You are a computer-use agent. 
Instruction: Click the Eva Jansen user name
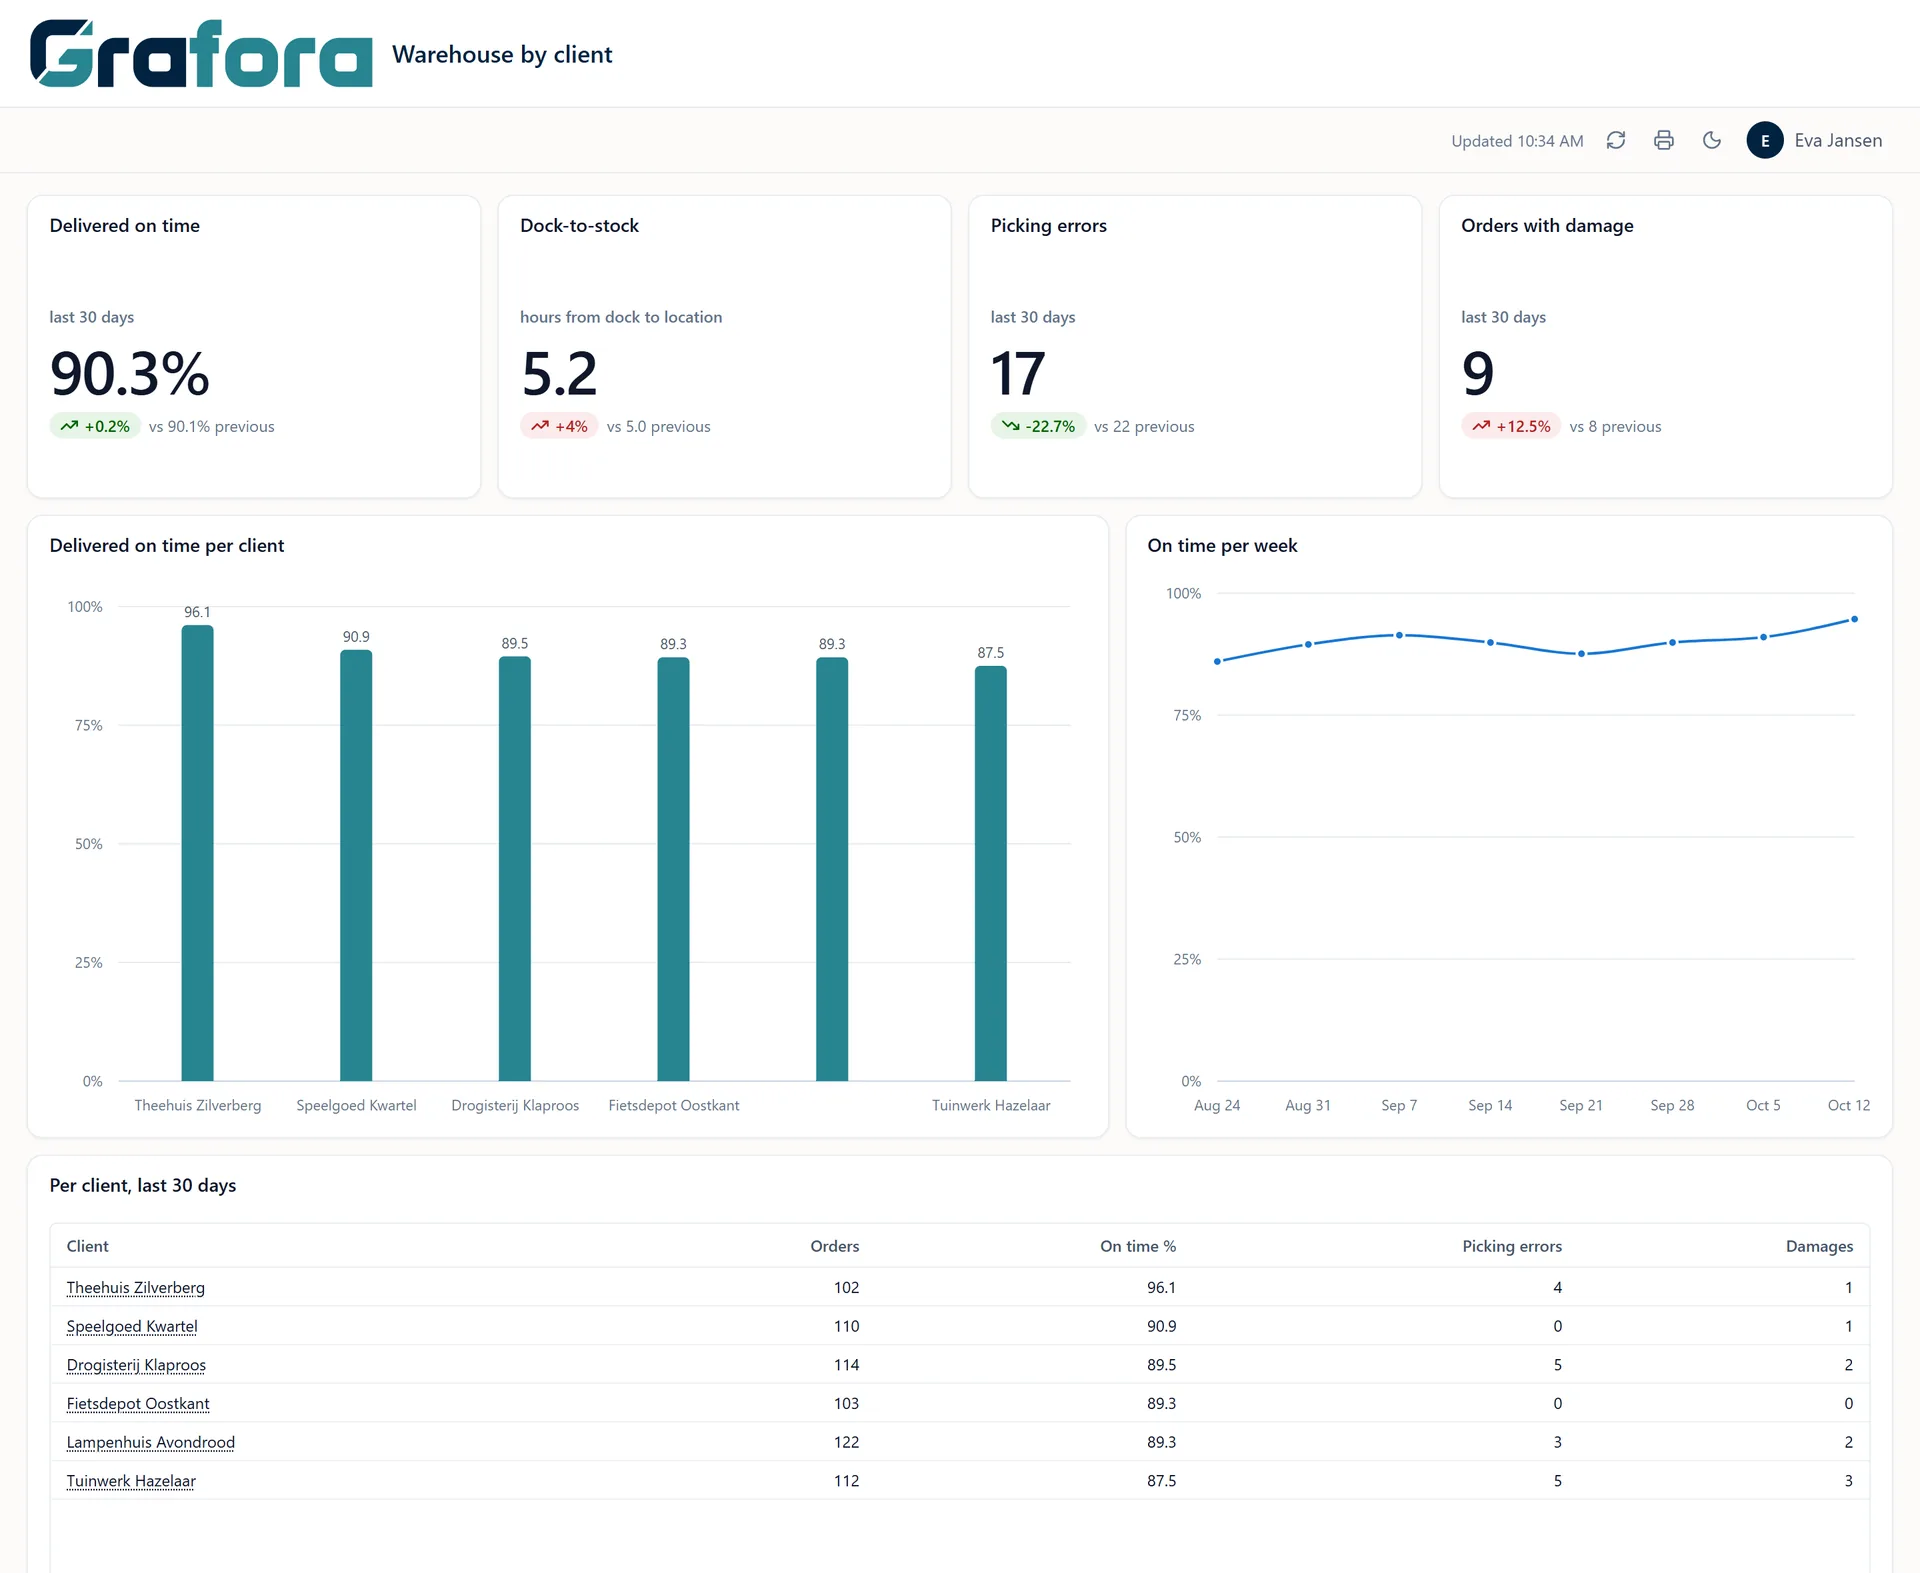(1838, 141)
